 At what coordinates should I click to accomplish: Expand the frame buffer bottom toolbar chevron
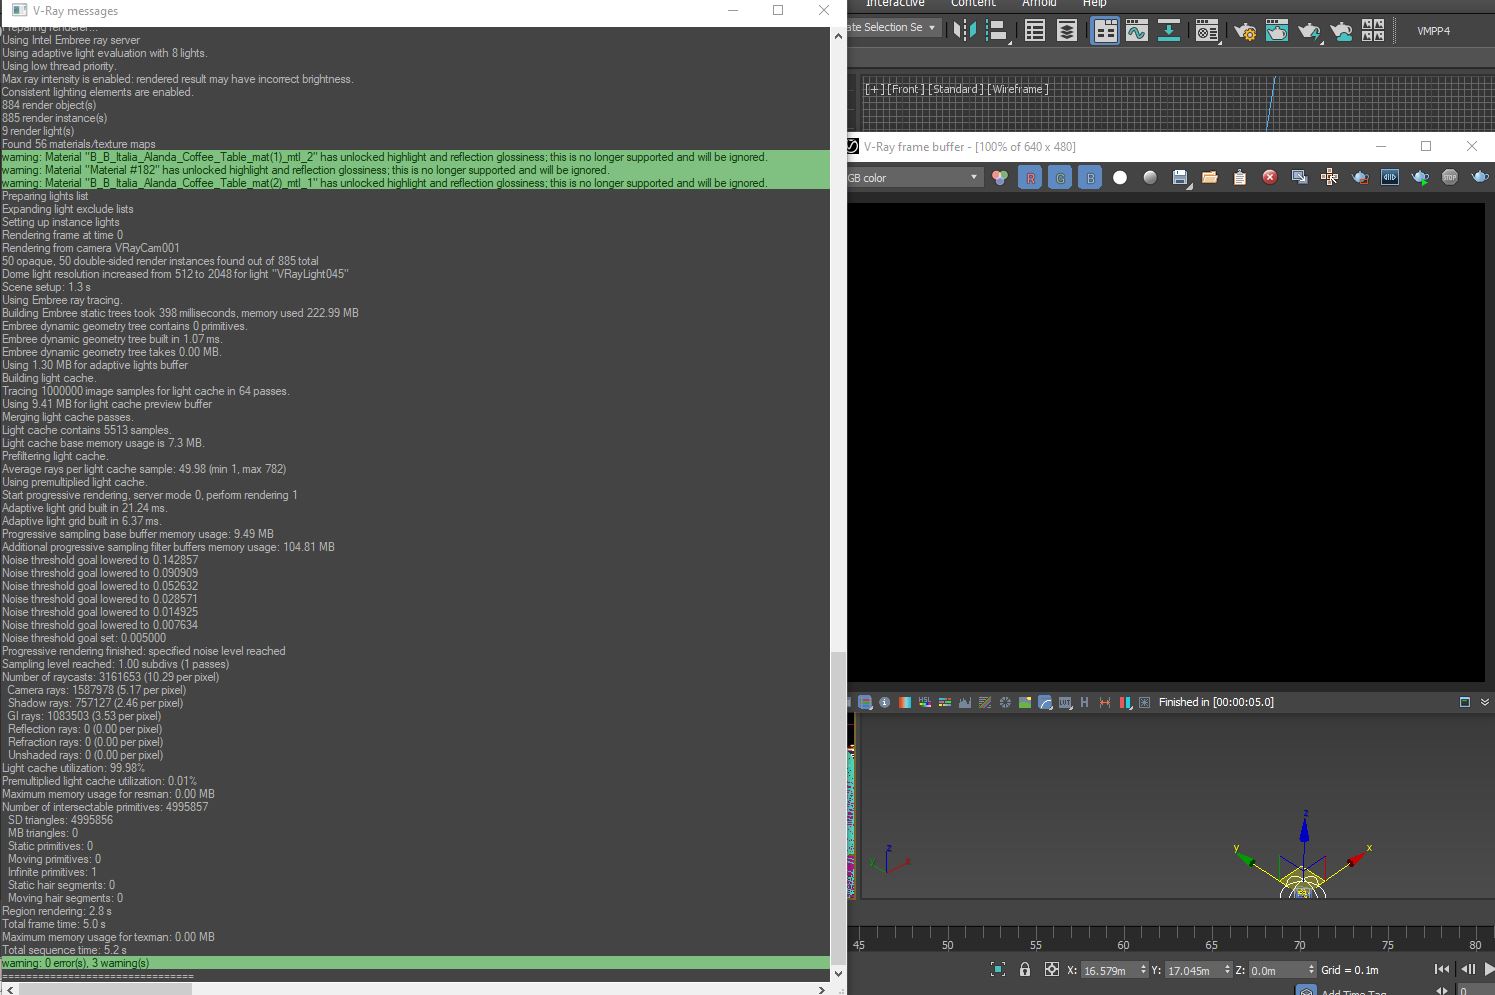1485,702
